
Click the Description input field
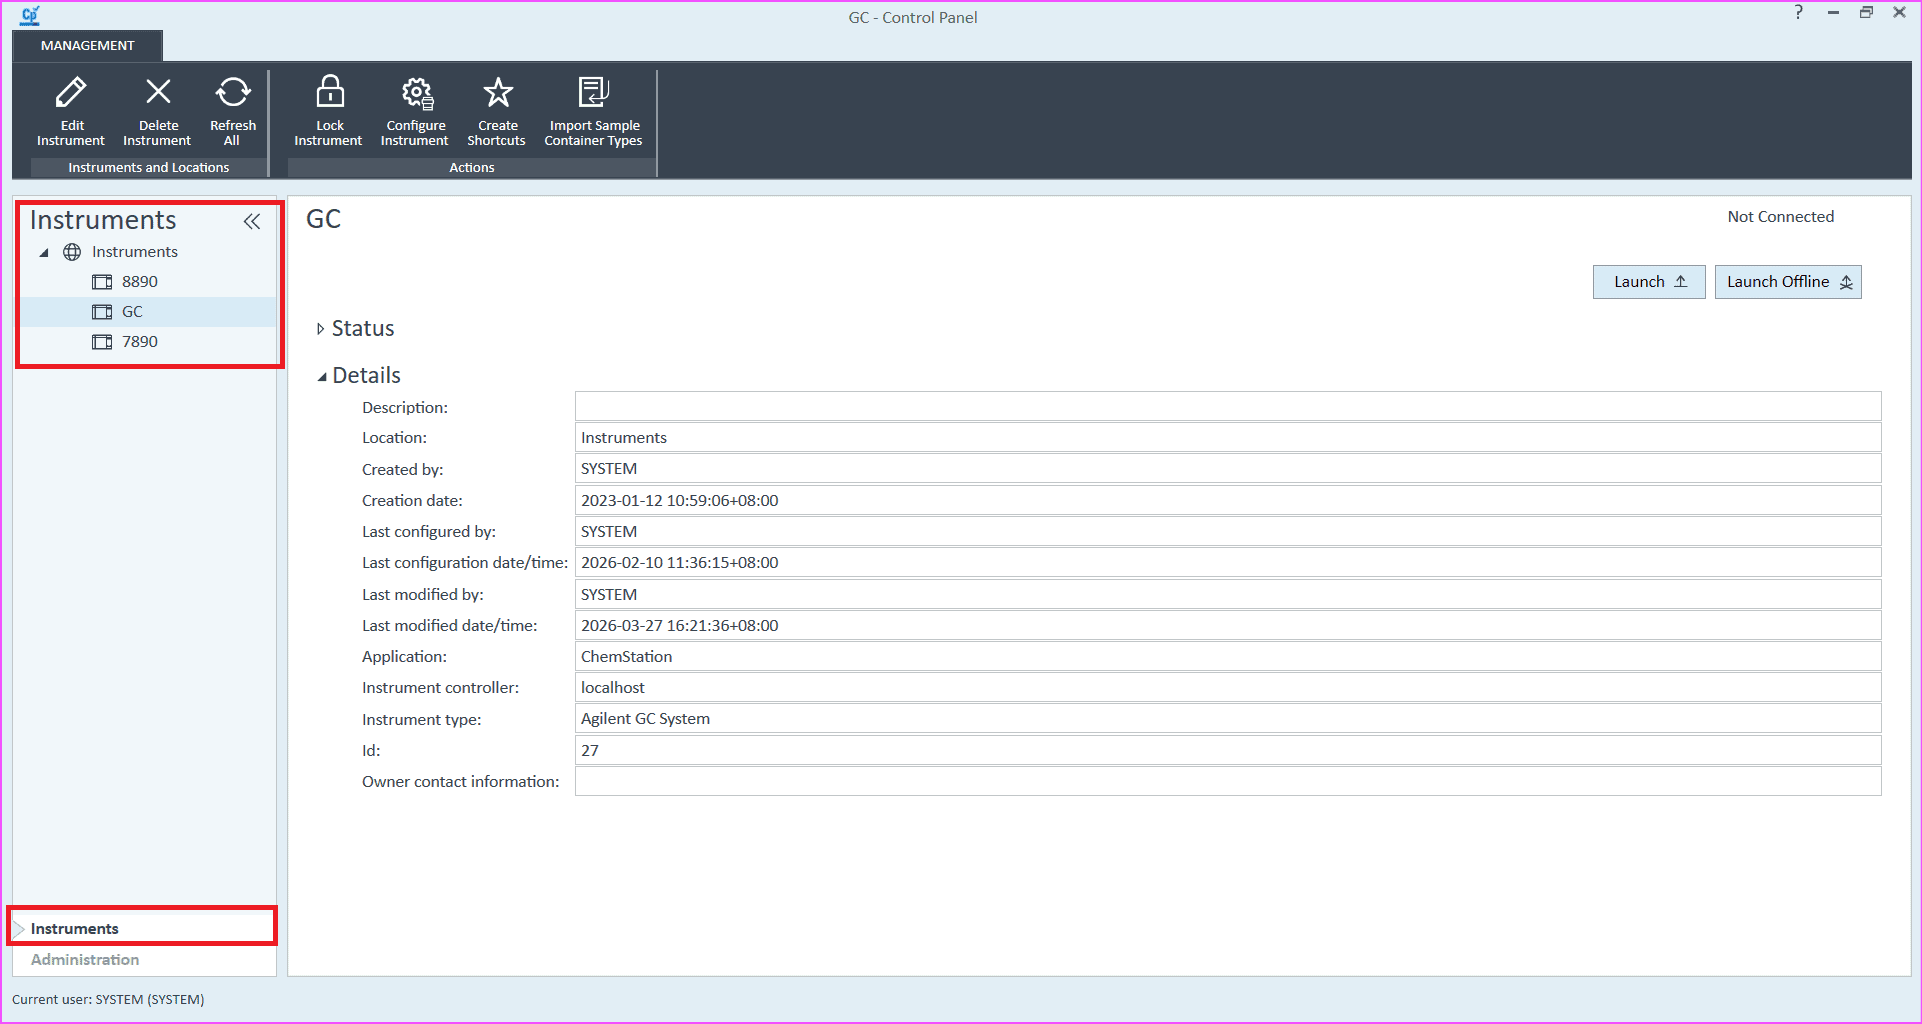pos(1228,406)
